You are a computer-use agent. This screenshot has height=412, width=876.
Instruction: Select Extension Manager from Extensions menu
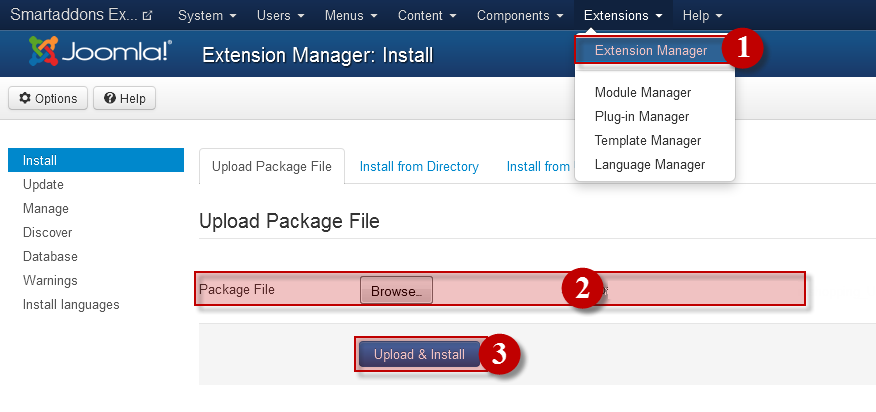650,50
